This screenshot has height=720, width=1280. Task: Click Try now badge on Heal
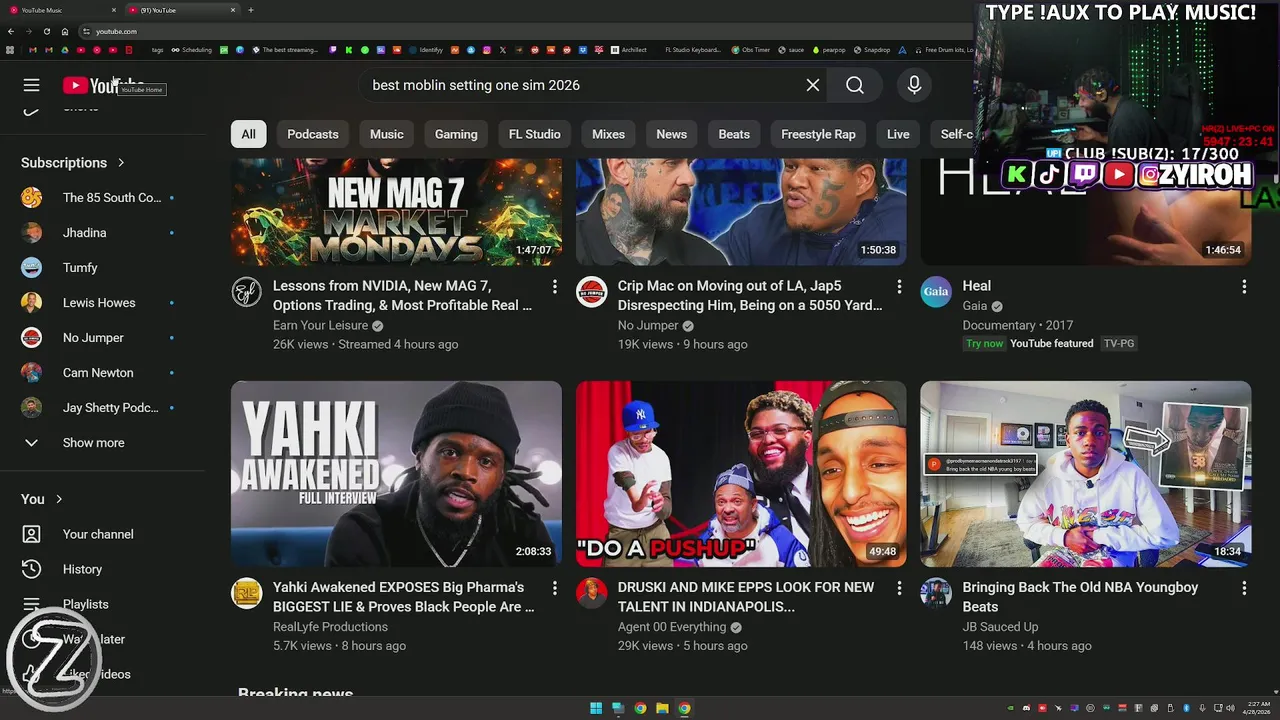(984, 344)
